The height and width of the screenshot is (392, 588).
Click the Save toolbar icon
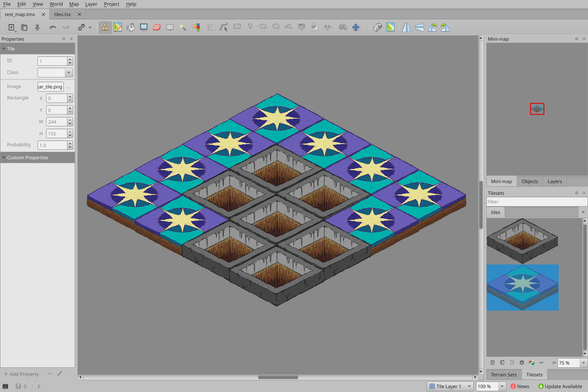pyautogui.click(x=37, y=27)
